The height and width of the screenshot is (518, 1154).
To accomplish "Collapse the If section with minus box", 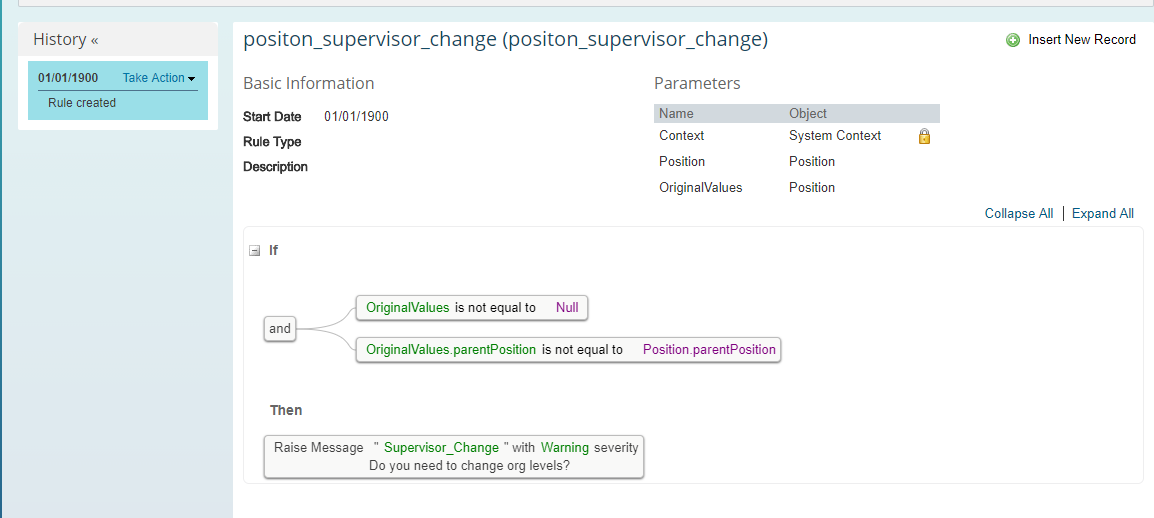I will pos(255,251).
